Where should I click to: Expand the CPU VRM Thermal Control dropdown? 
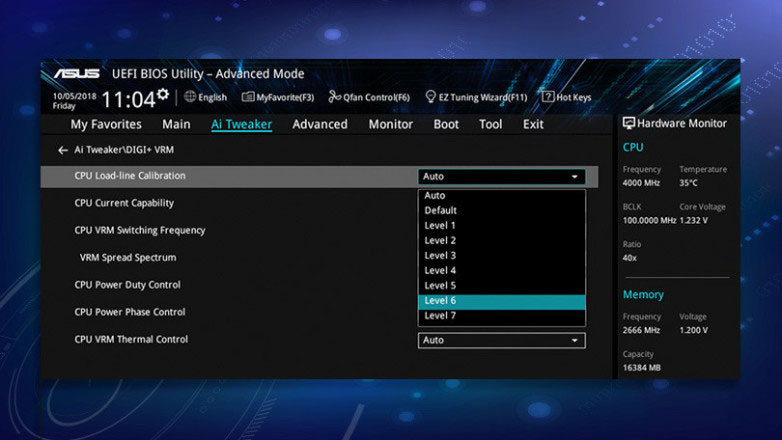(575, 340)
